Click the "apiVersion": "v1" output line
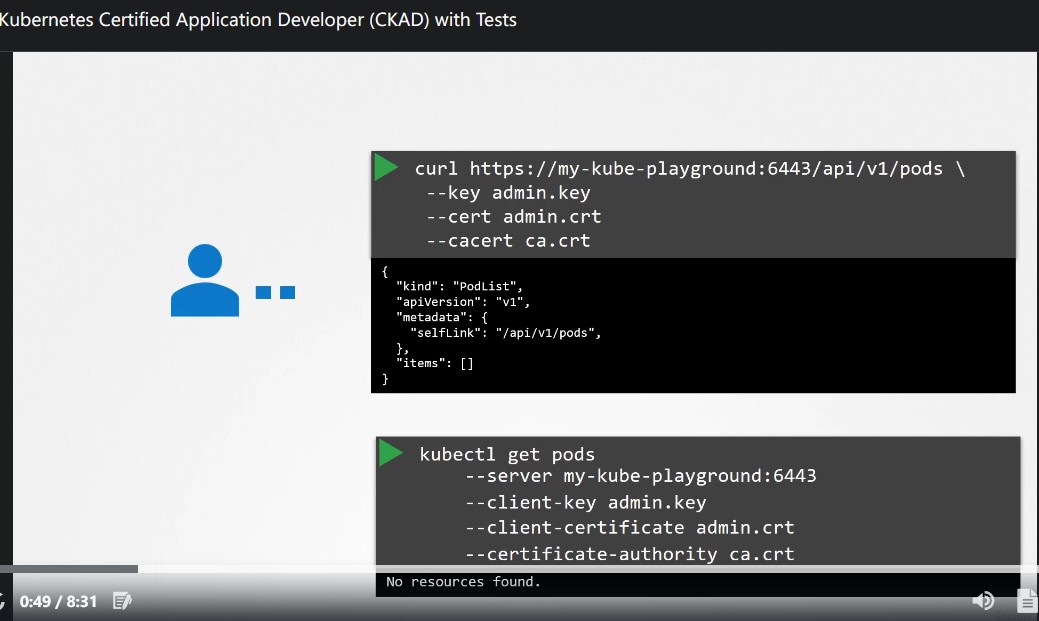The height and width of the screenshot is (621, 1039). click(463, 302)
